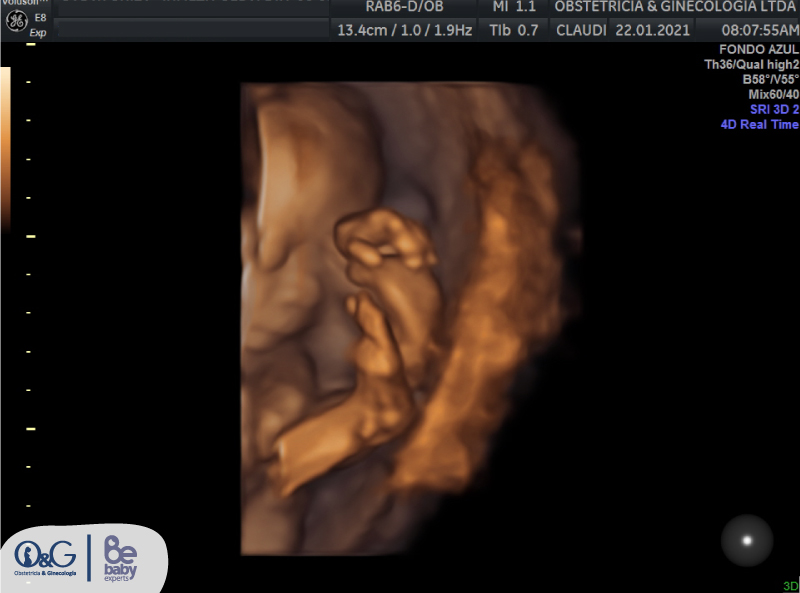The image size is (800, 593).
Task: Click the CLAUDI operator field
Action: pos(581,31)
